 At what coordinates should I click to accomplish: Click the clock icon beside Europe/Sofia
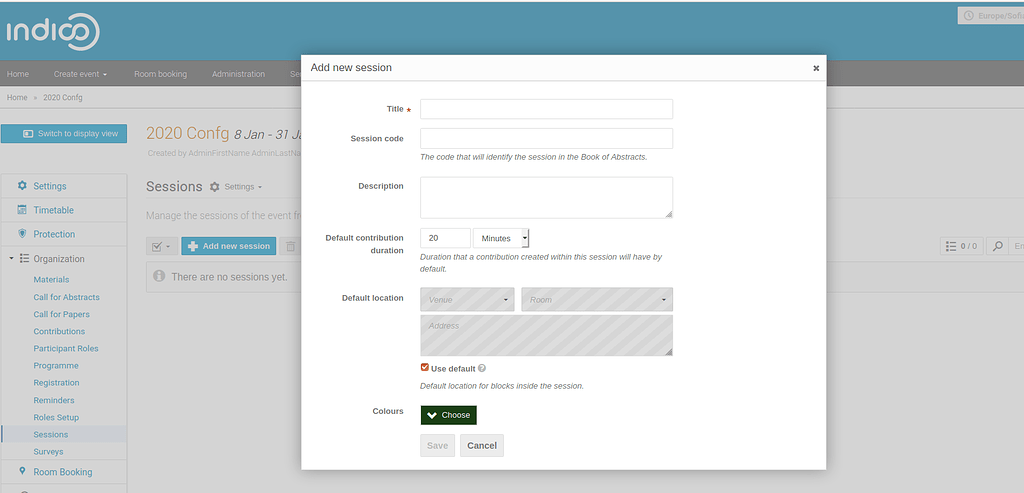968,16
